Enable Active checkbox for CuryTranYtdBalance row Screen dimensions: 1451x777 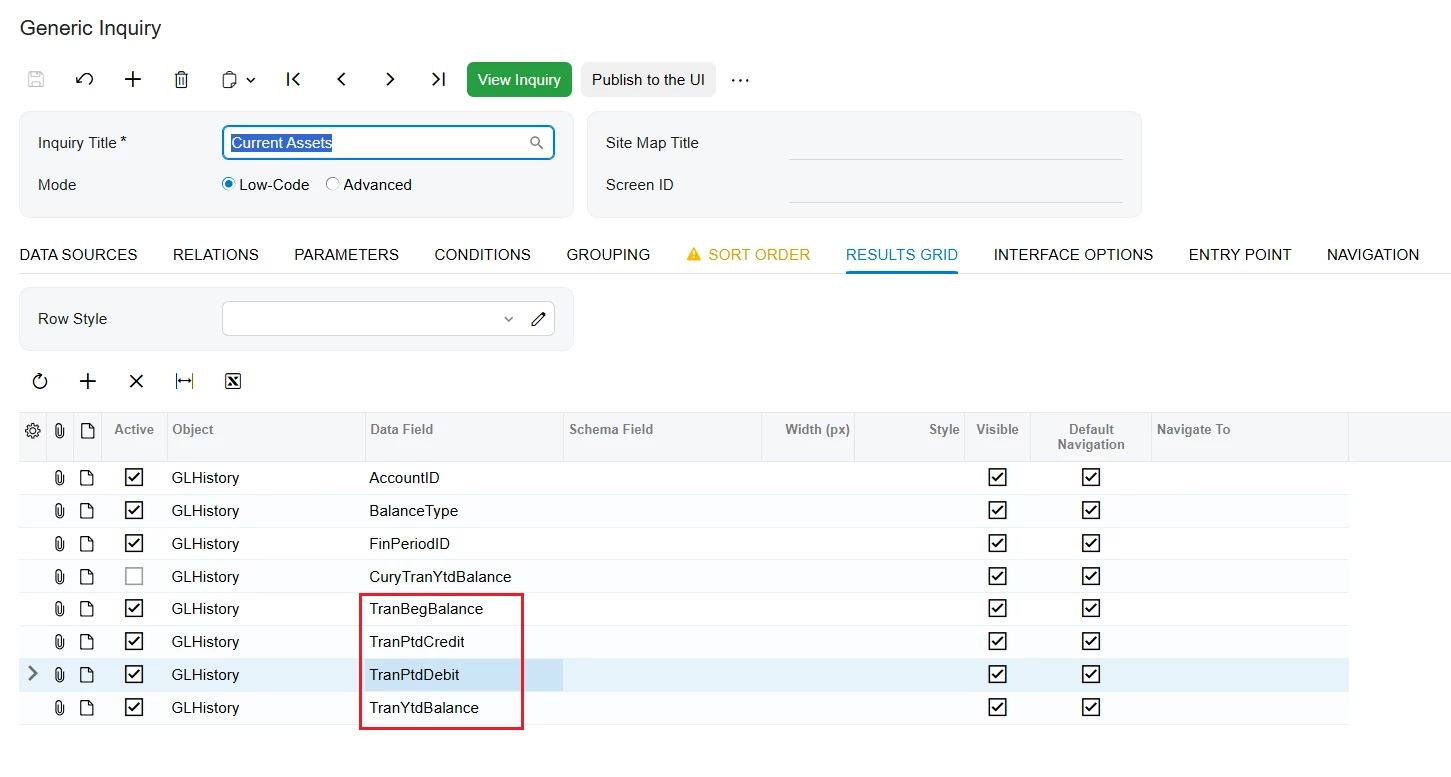coord(134,576)
